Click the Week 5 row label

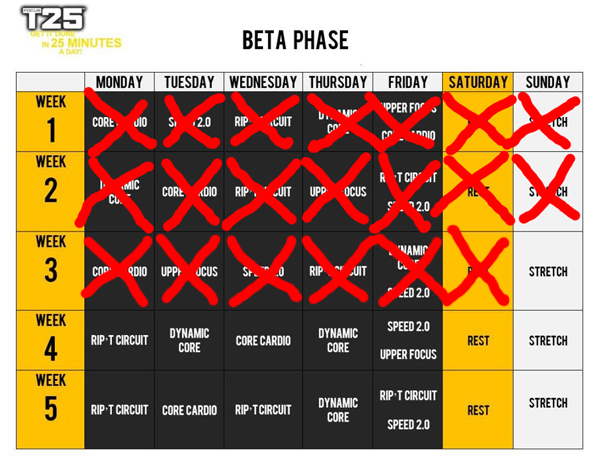click(51, 409)
